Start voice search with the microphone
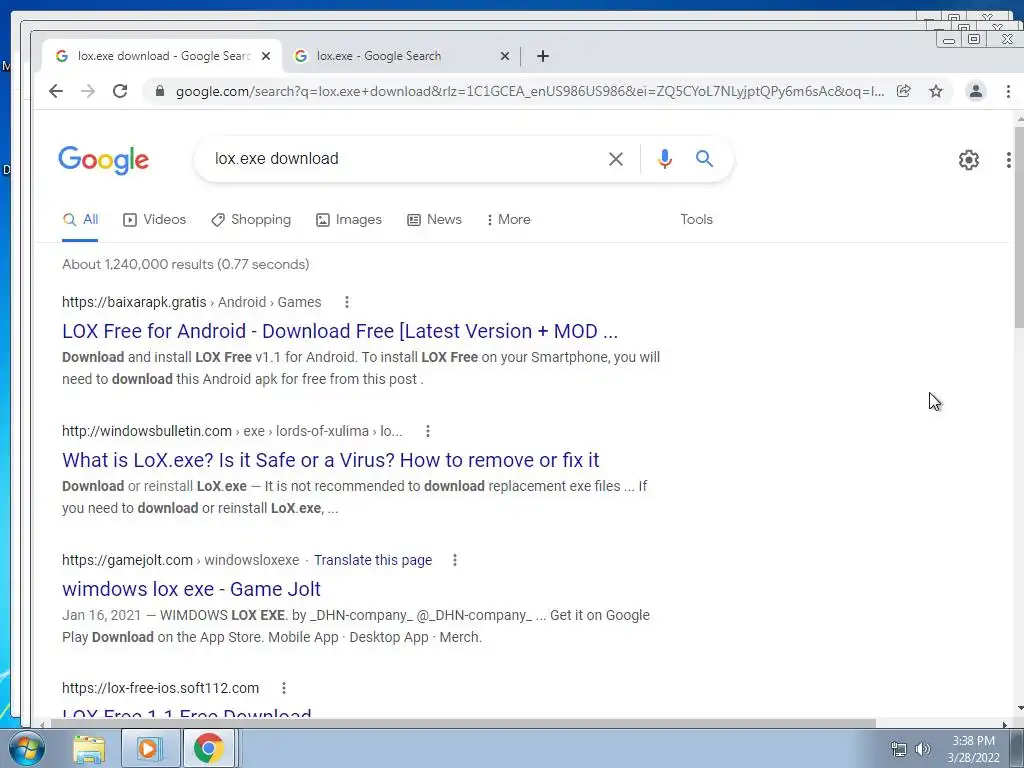This screenshot has height=768, width=1024. [x=665, y=159]
